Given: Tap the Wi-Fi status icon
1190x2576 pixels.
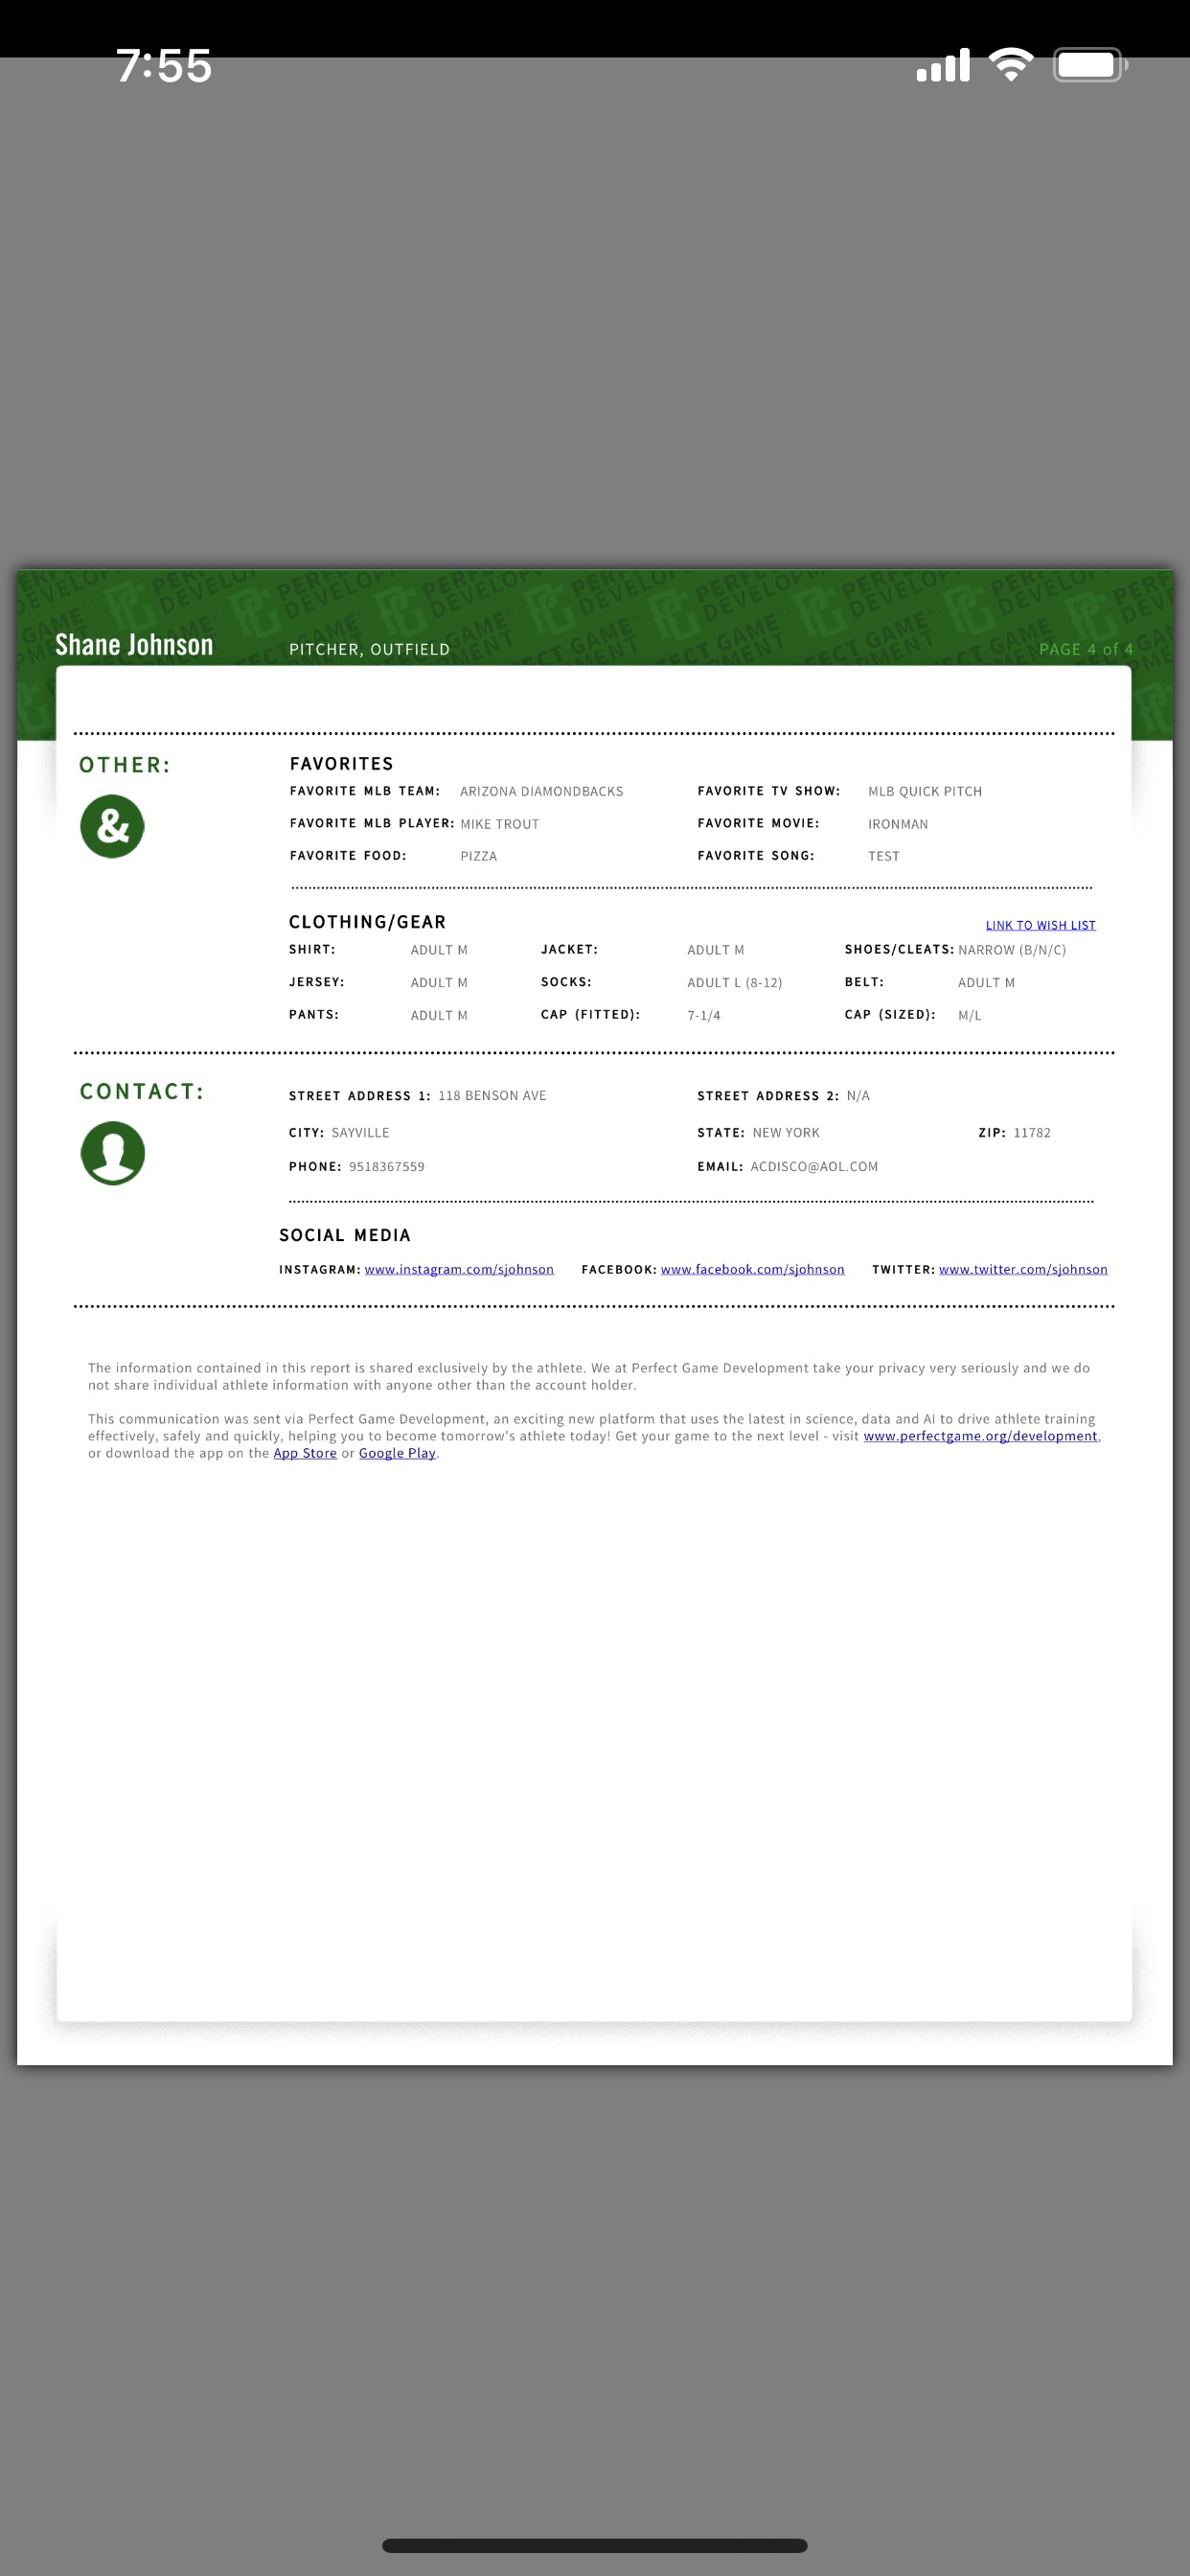Looking at the screenshot, I should [x=1011, y=65].
